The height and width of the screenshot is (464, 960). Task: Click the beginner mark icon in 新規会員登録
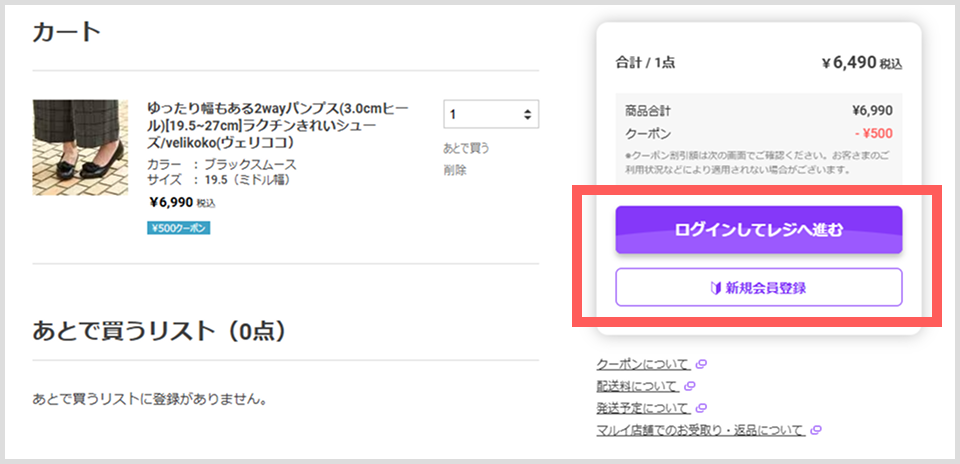716,288
